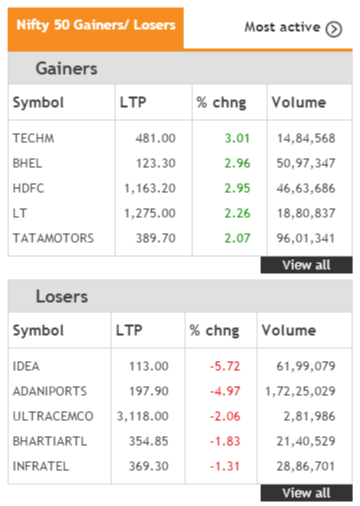Click the LT symbol in Gainers
The width and height of the screenshot is (360, 506).
[20, 213]
